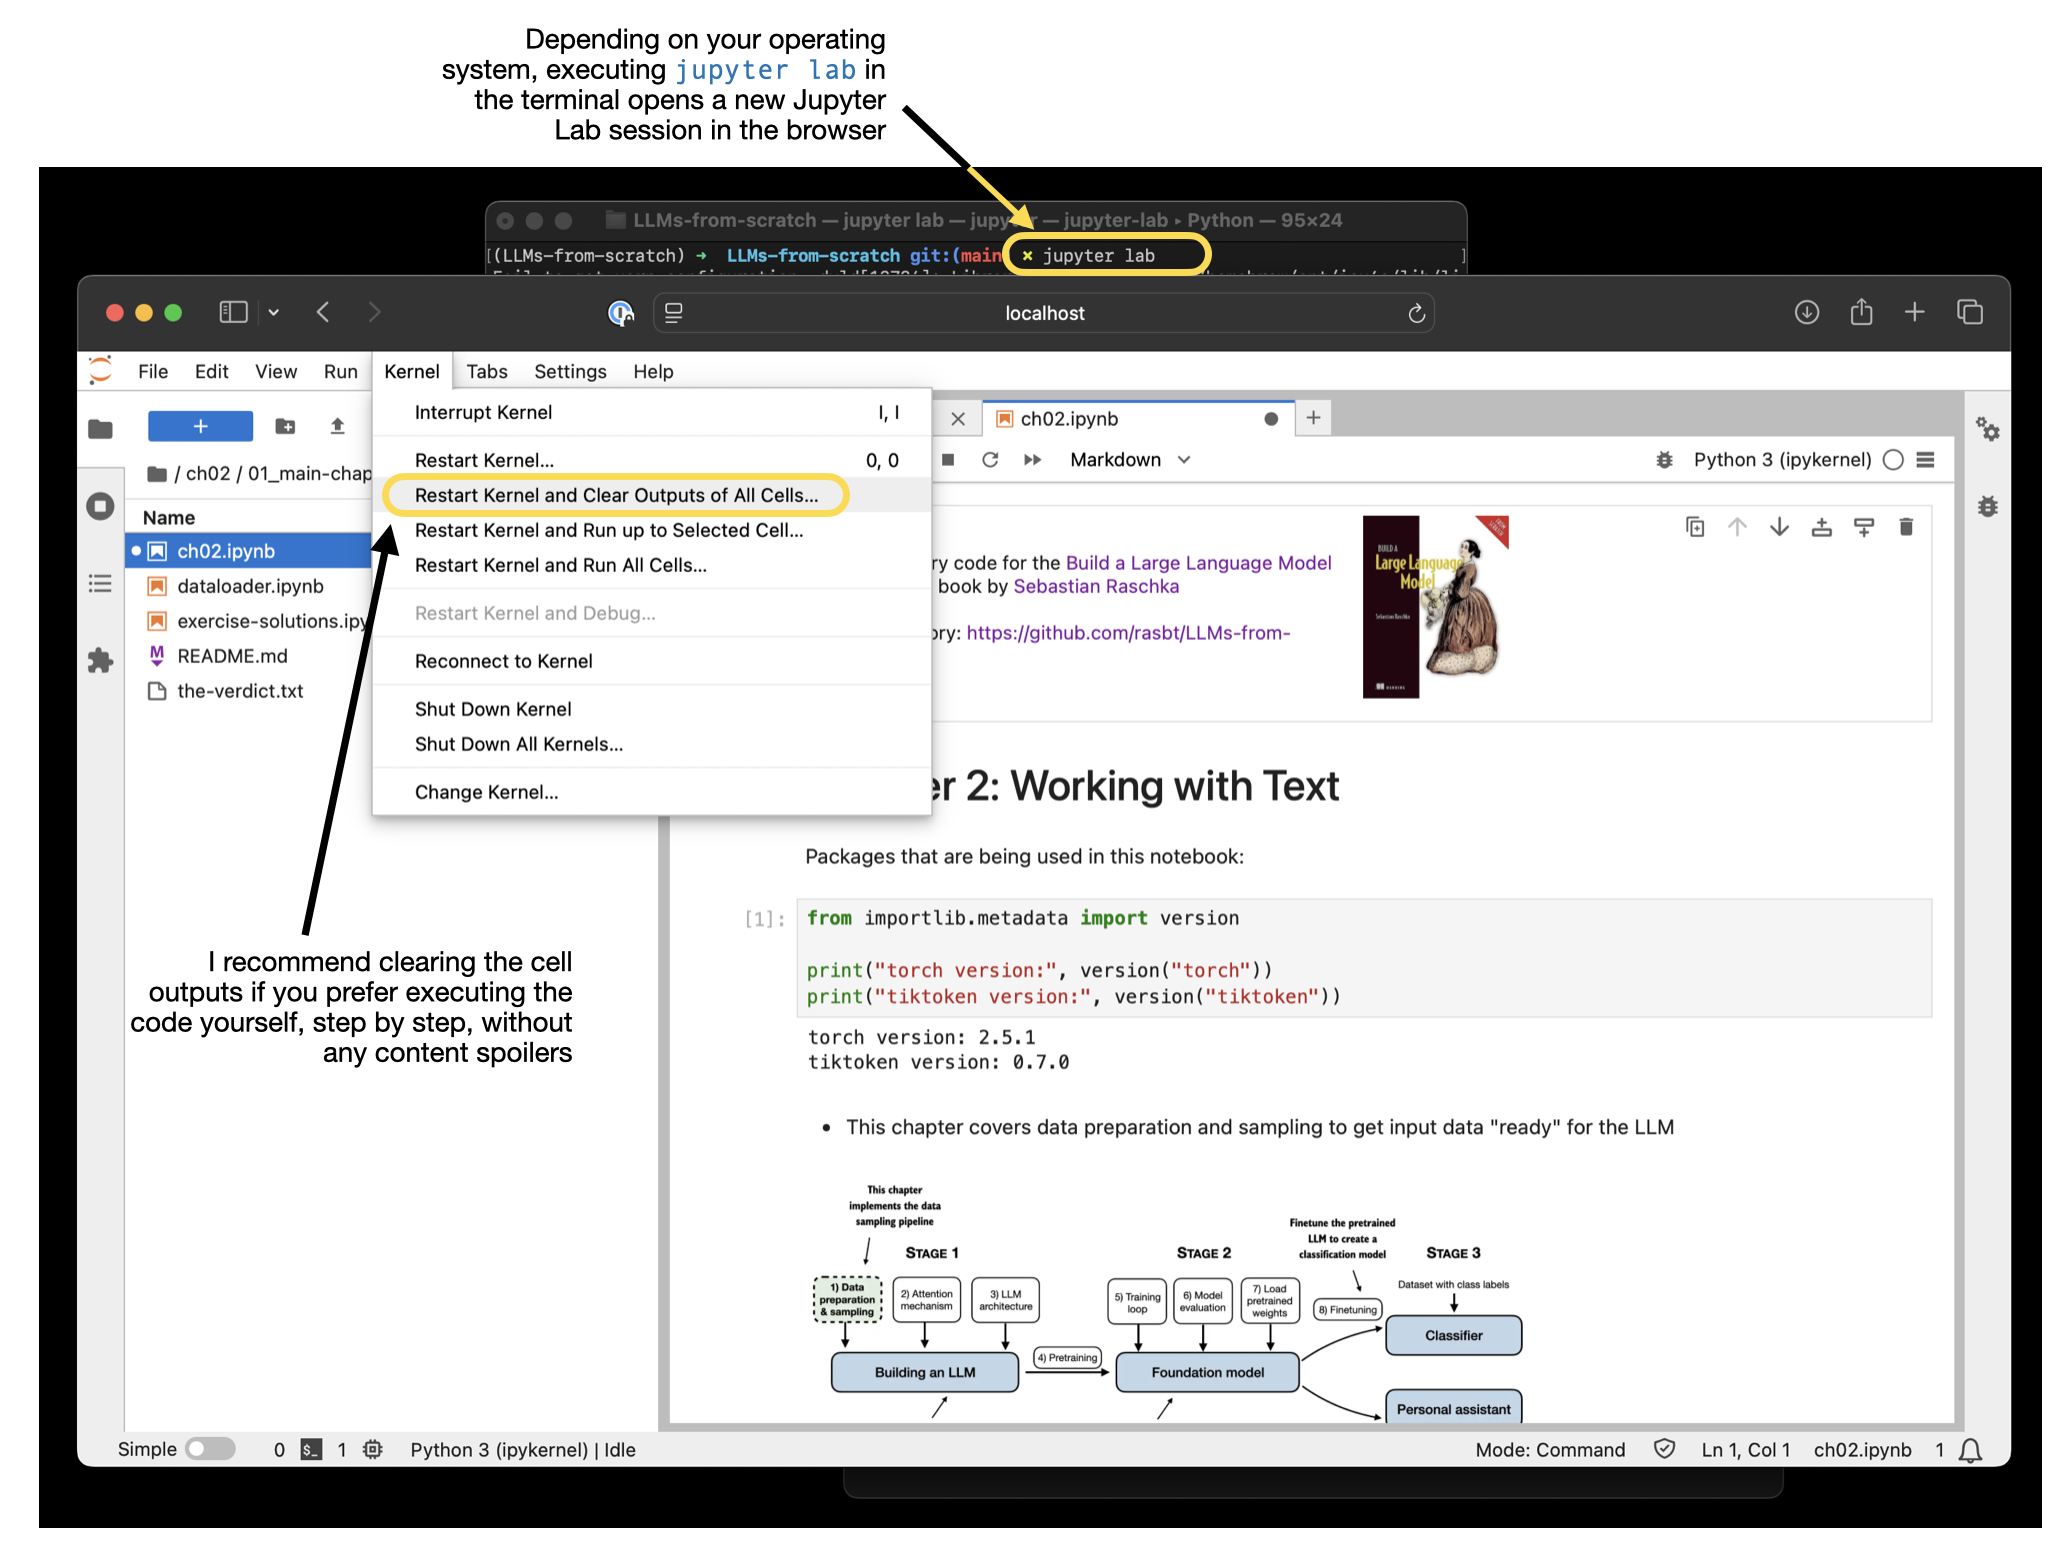Click the notebook toolbar hamburger menu icon

pyautogui.click(x=1926, y=459)
